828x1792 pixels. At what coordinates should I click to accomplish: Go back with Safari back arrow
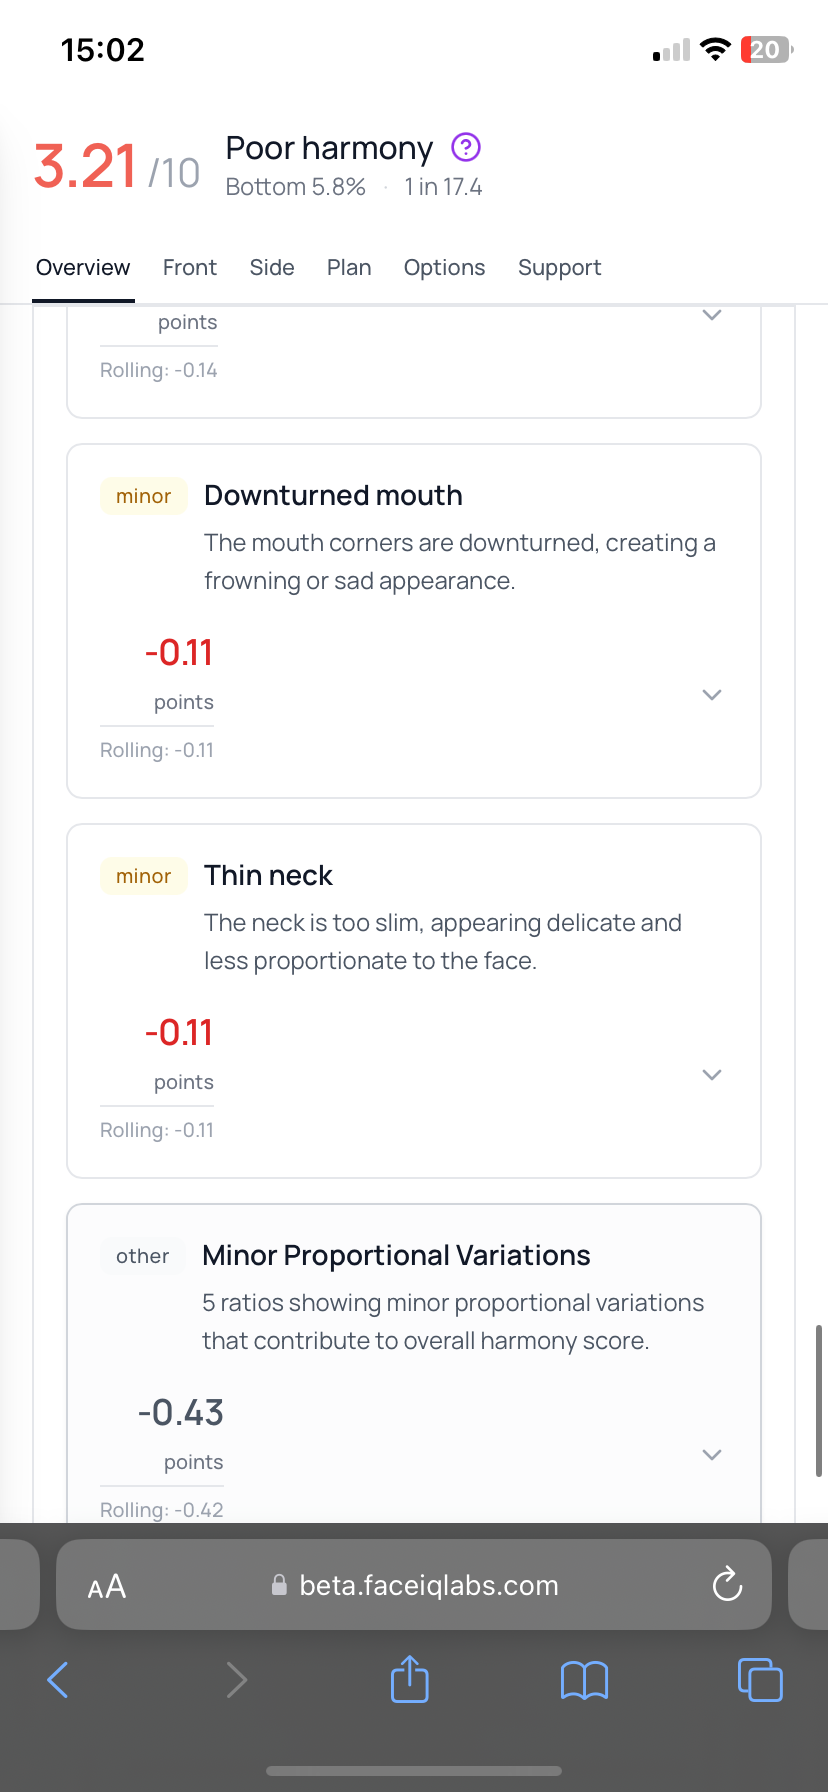(x=58, y=1679)
